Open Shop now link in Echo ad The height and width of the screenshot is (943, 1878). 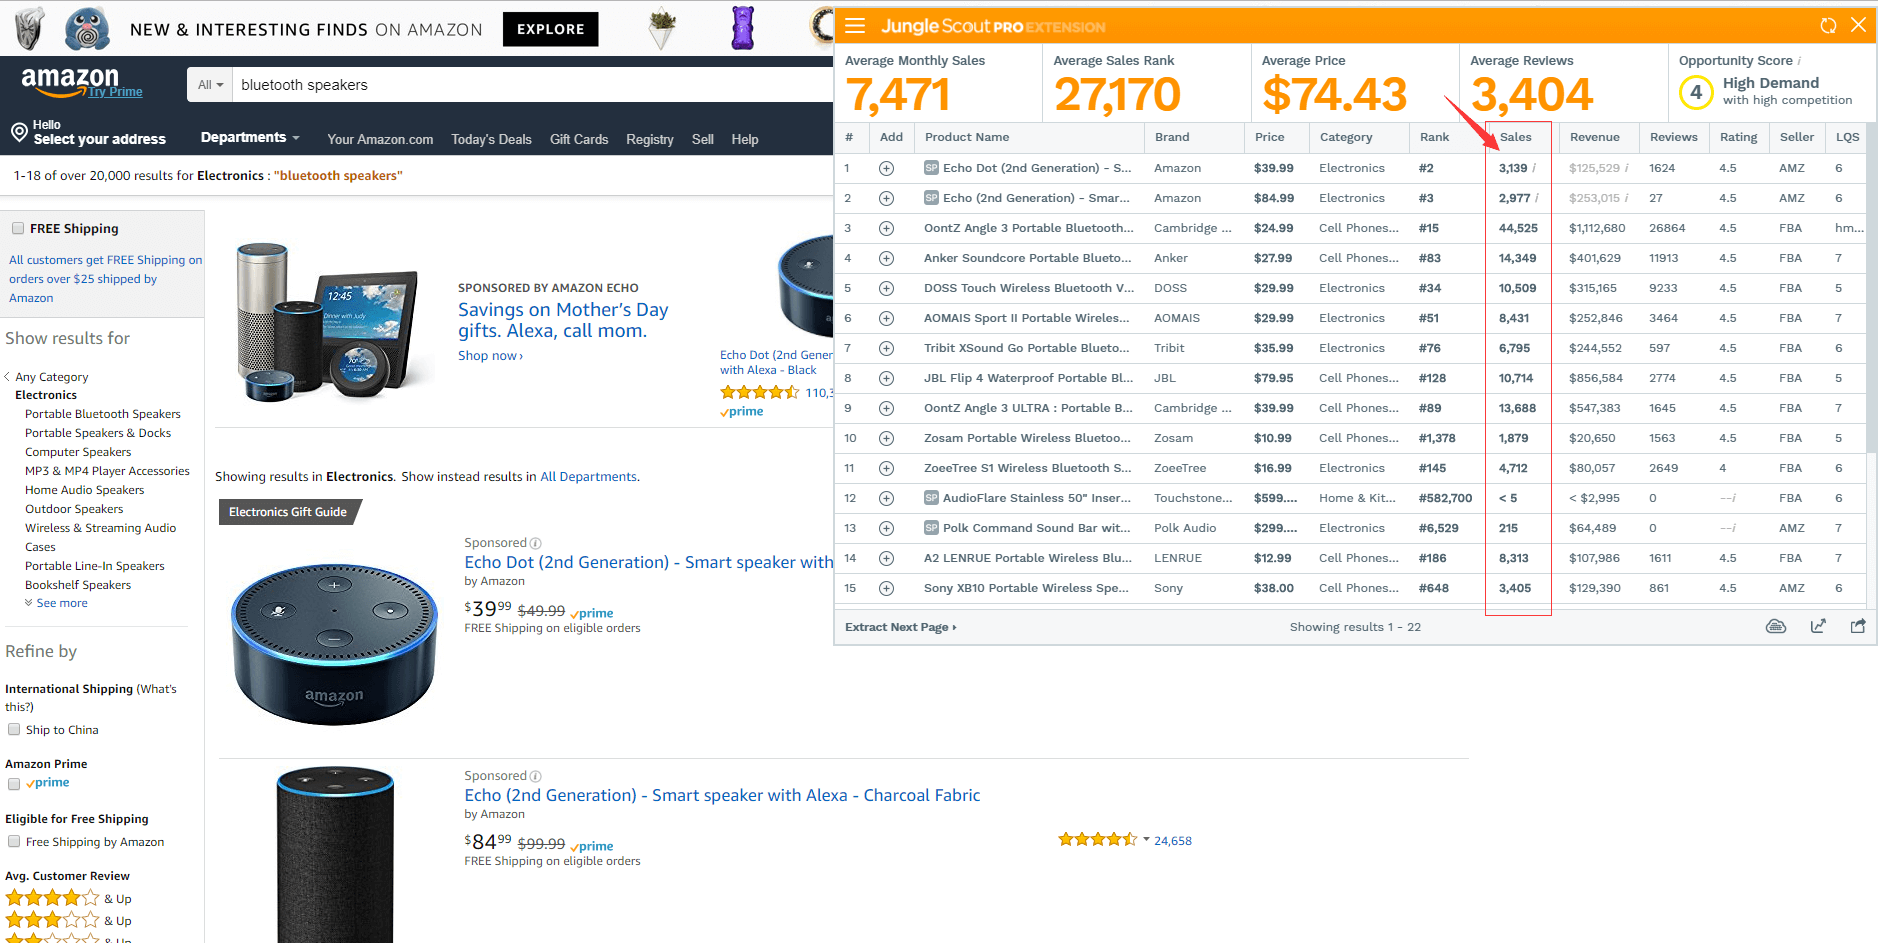coord(490,356)
